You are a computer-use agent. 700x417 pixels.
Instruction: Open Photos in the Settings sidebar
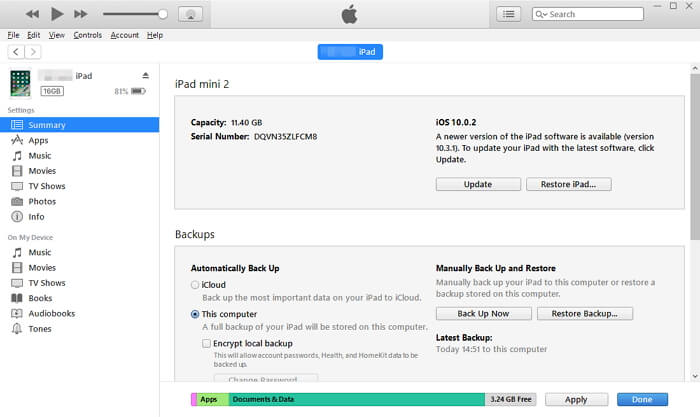pos(42,201)
